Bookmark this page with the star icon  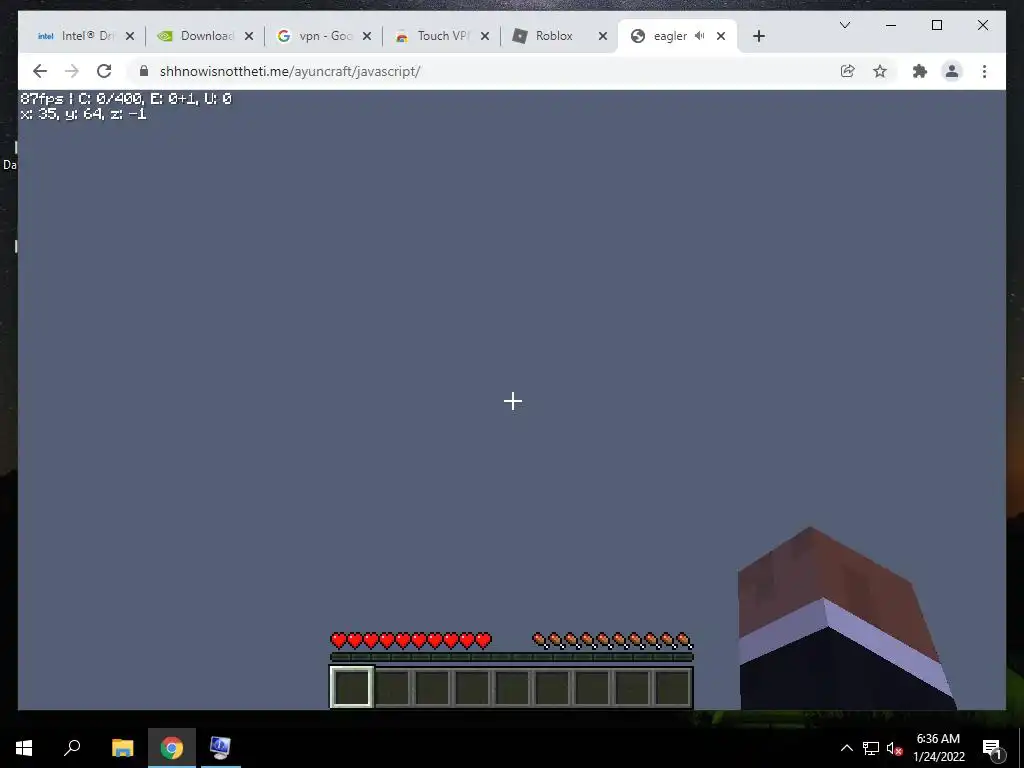coord(880,71)
